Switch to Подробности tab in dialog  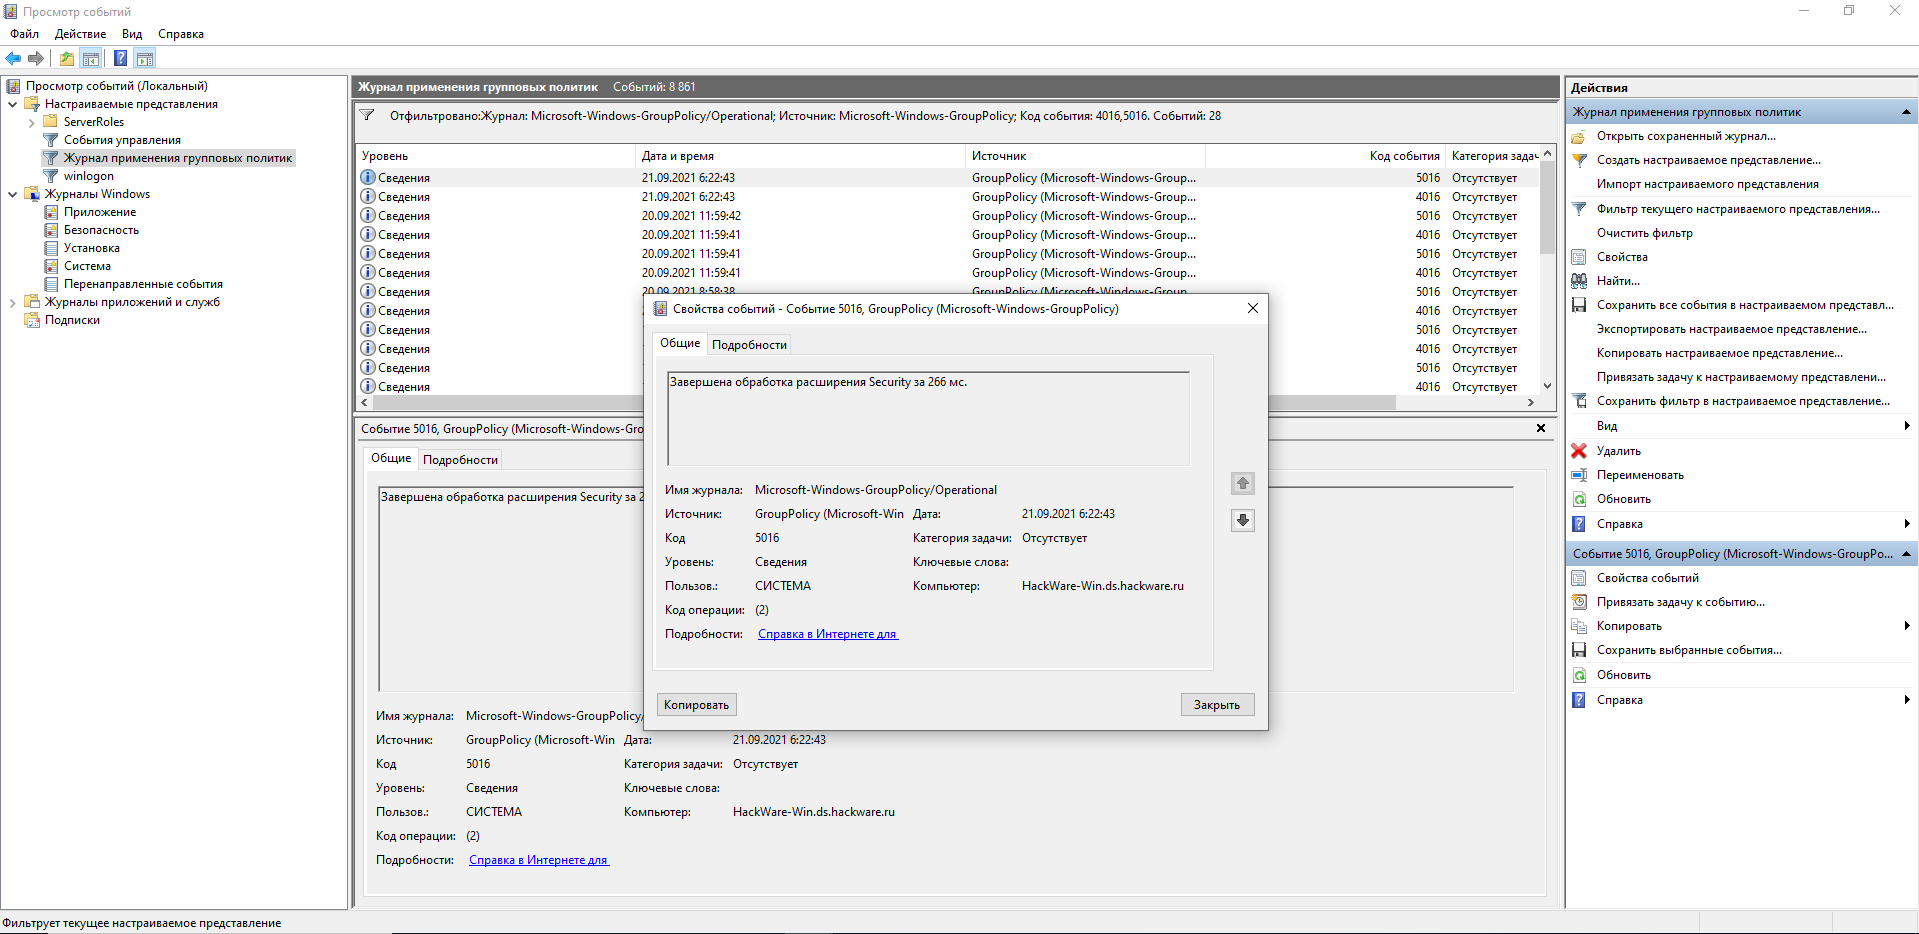(x=749, y=345)
